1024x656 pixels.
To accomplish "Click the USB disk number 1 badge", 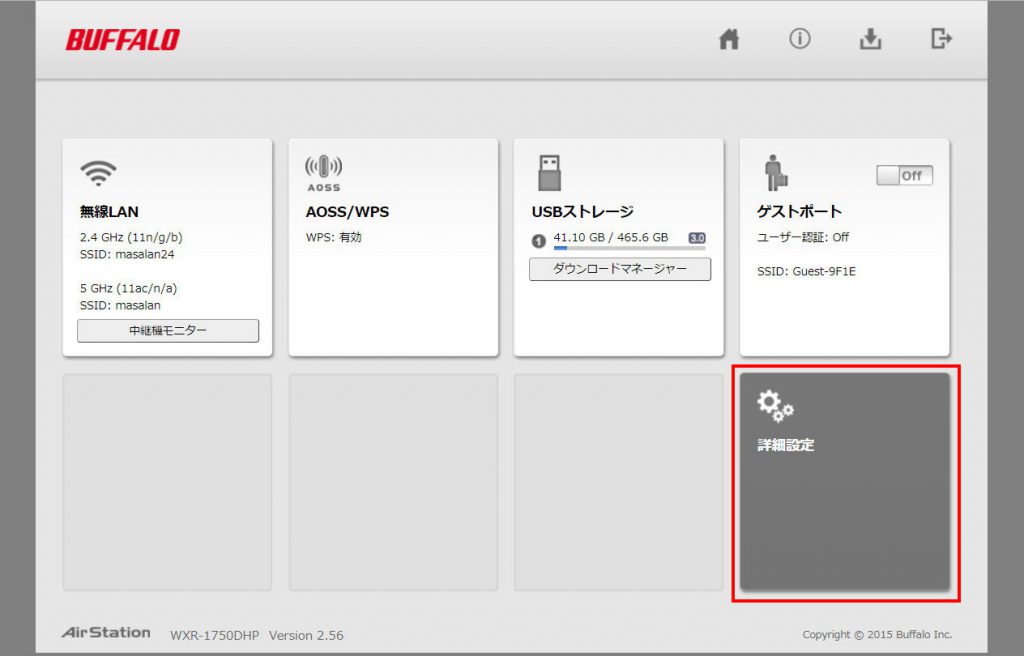I will [538, 241].
